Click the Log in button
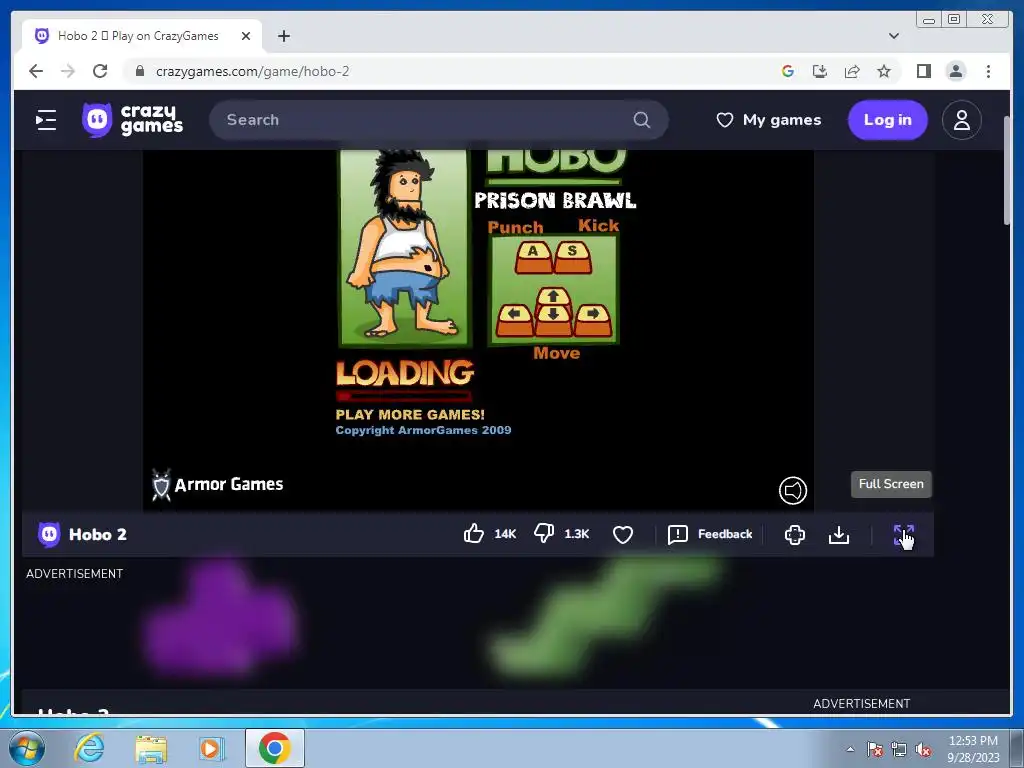1024x768 pixels. 887,120
